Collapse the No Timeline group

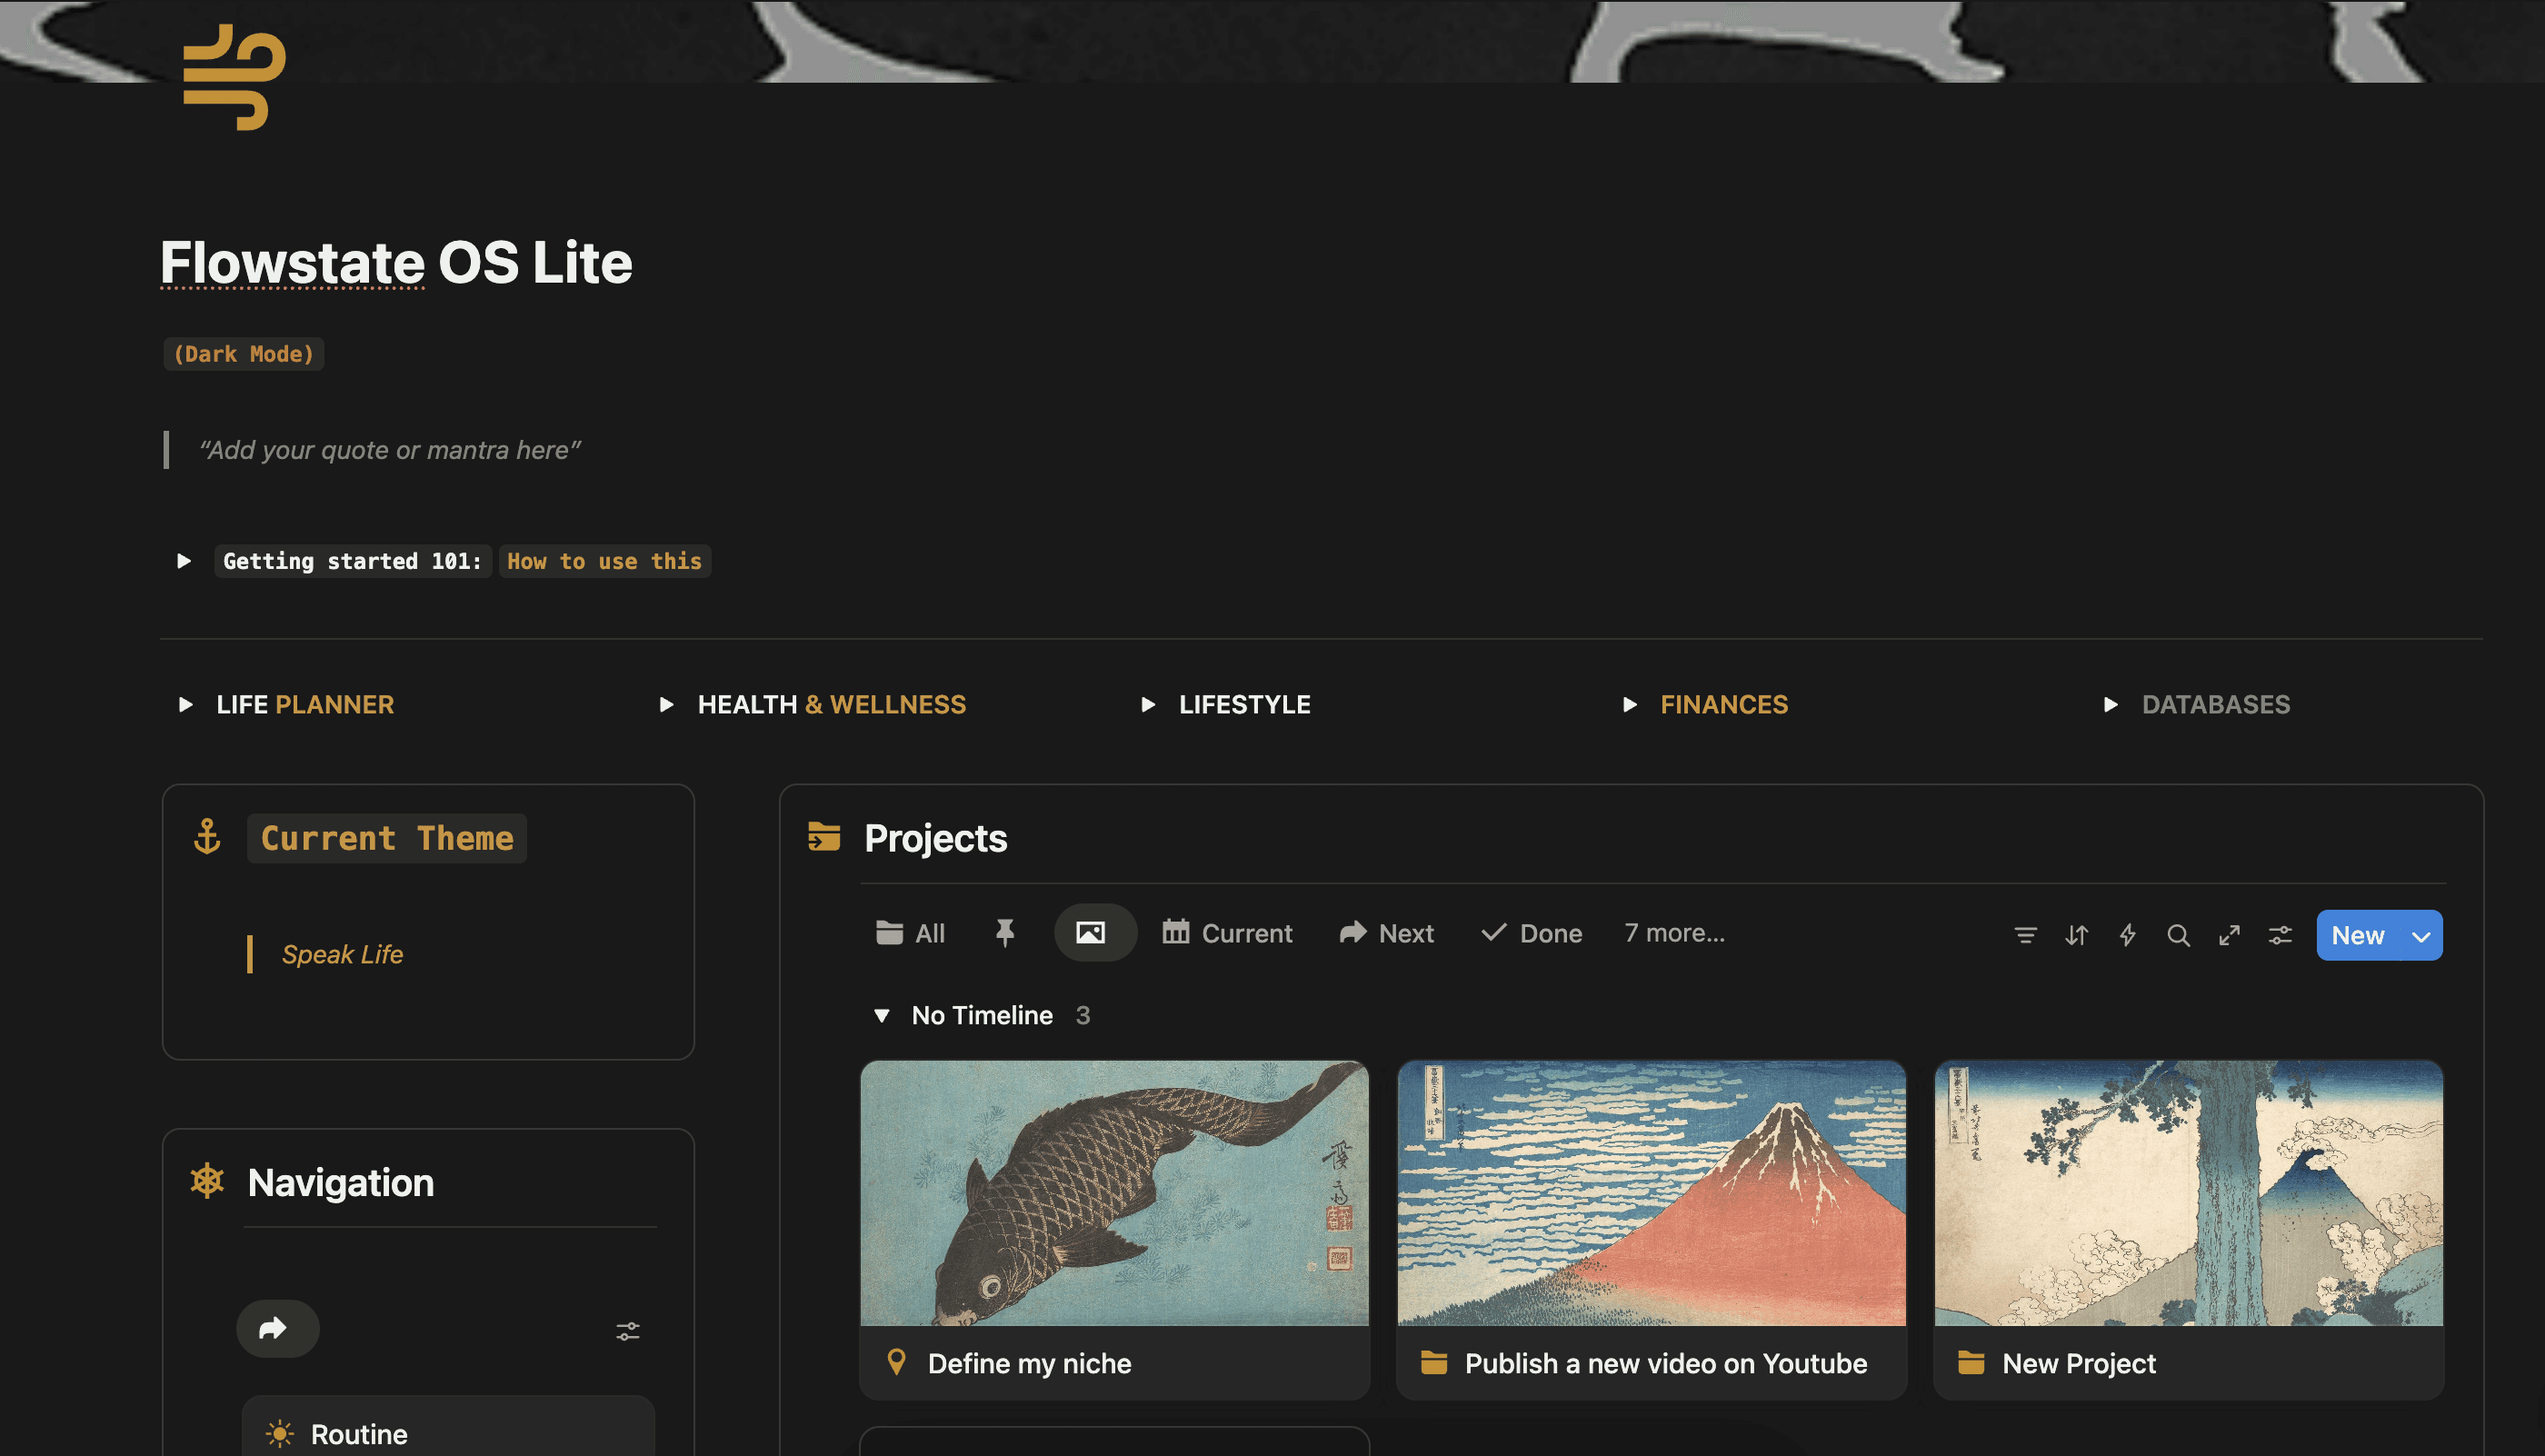[881, 1016]
